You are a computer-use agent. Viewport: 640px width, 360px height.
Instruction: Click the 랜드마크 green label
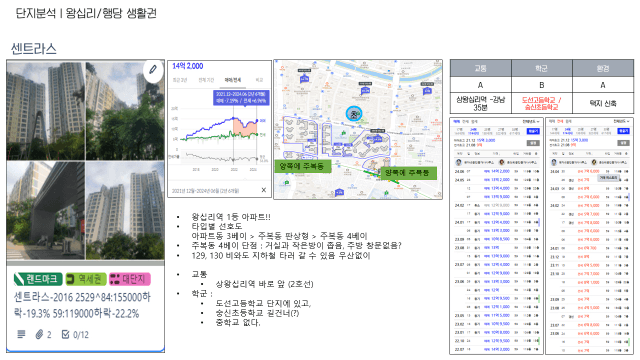(38, 279)
